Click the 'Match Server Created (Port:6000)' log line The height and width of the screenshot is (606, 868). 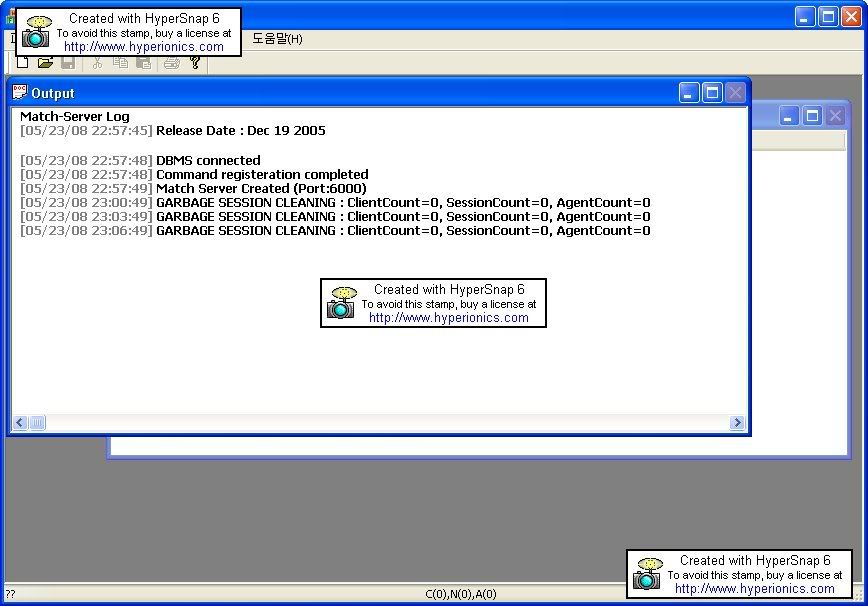click(261, 188)
